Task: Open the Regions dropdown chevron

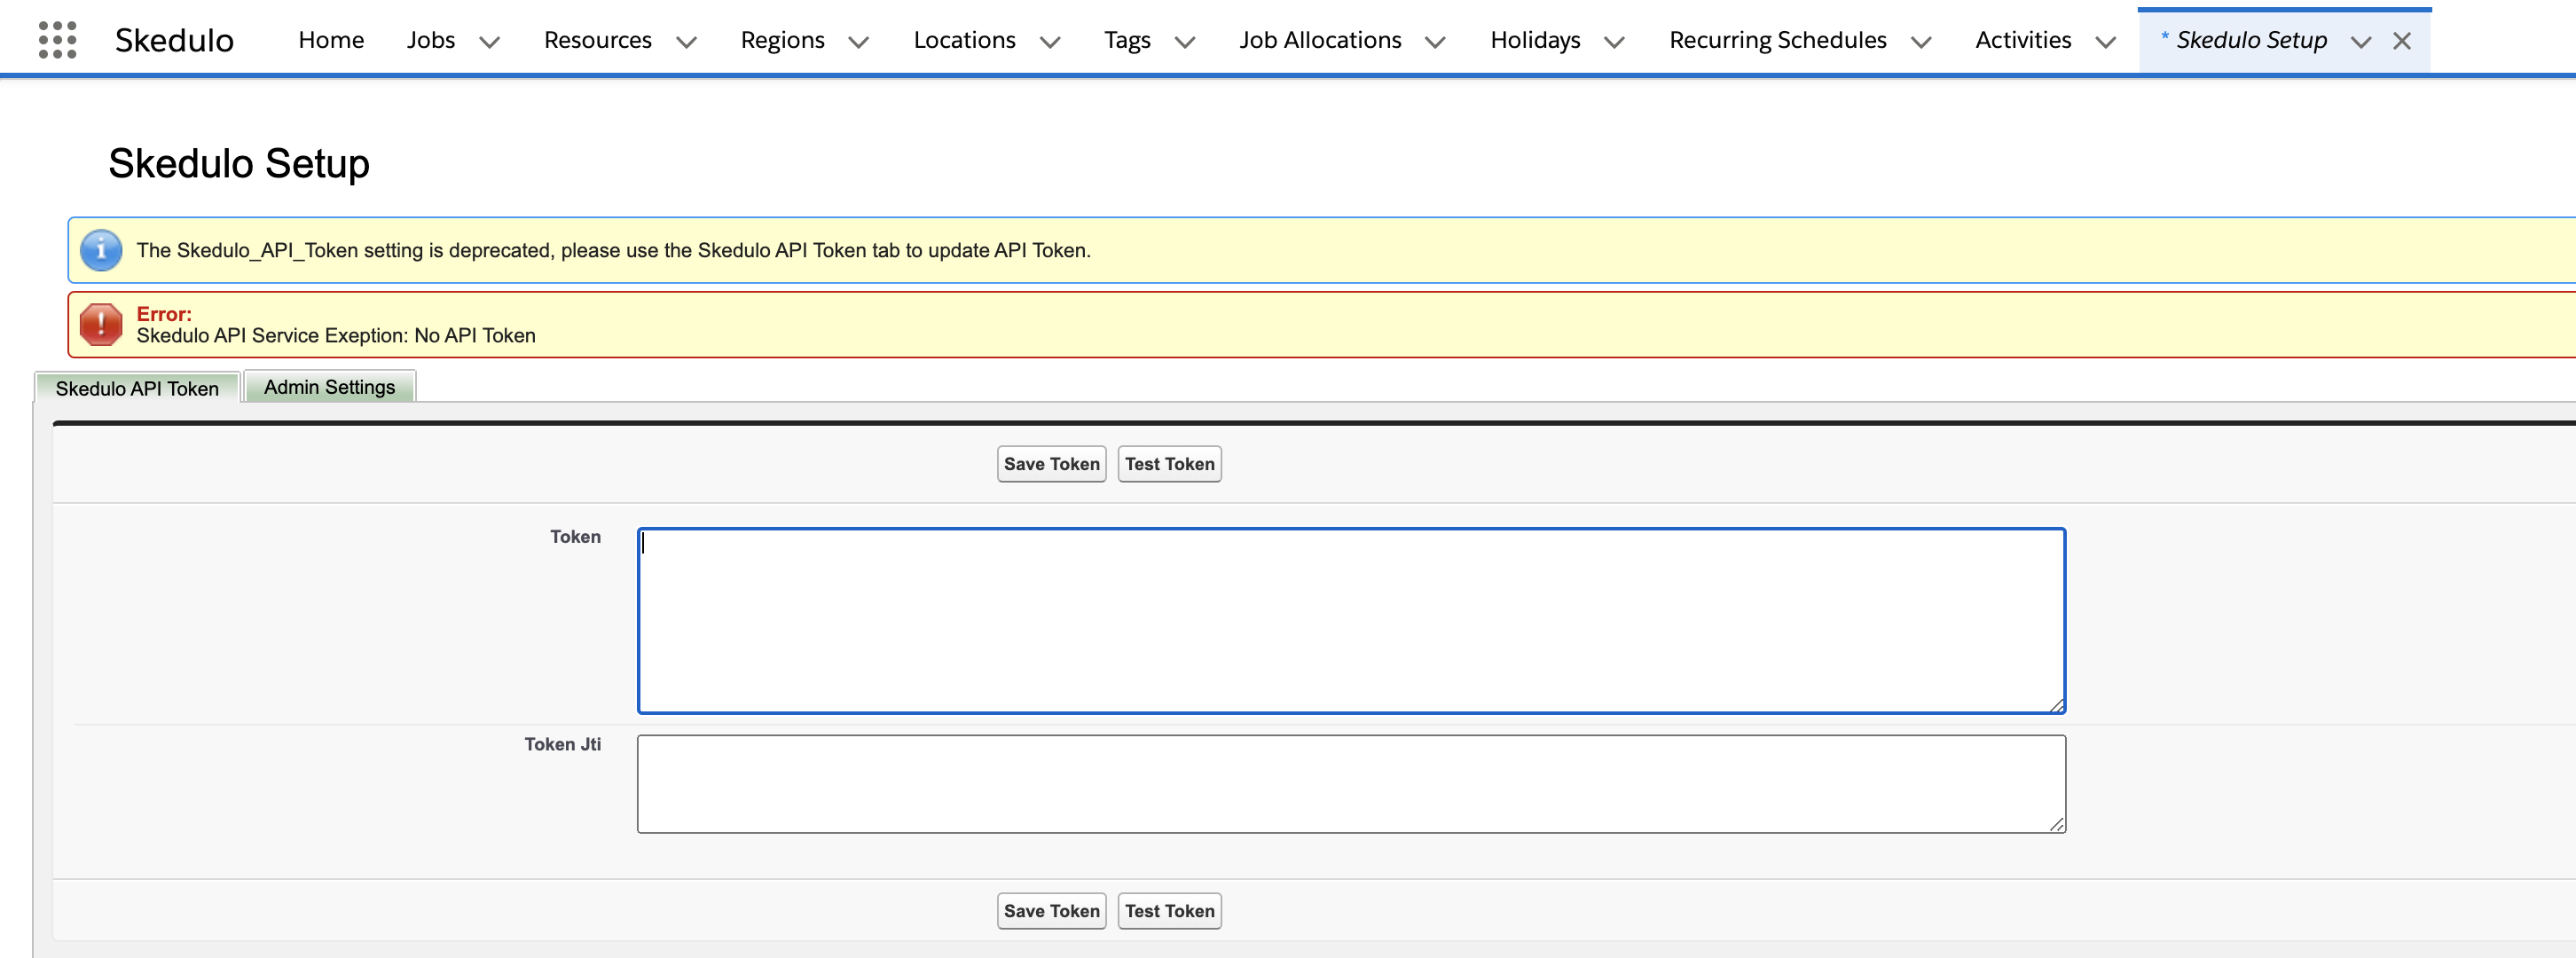Action: click(858, 42)
